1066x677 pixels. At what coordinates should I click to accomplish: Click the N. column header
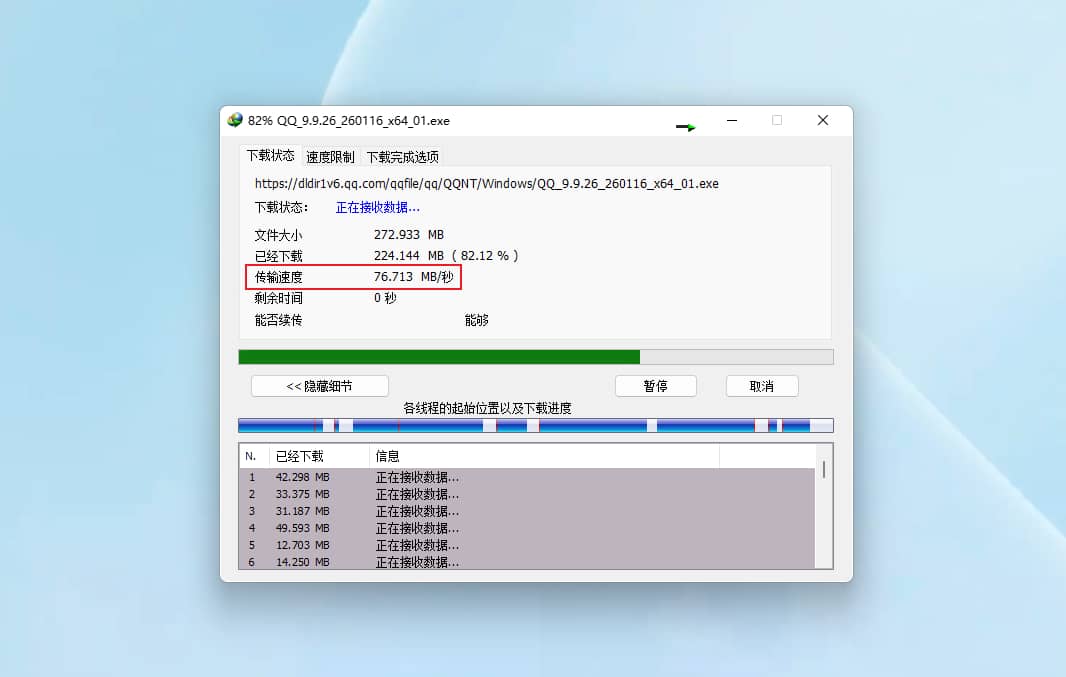point(250,455)
